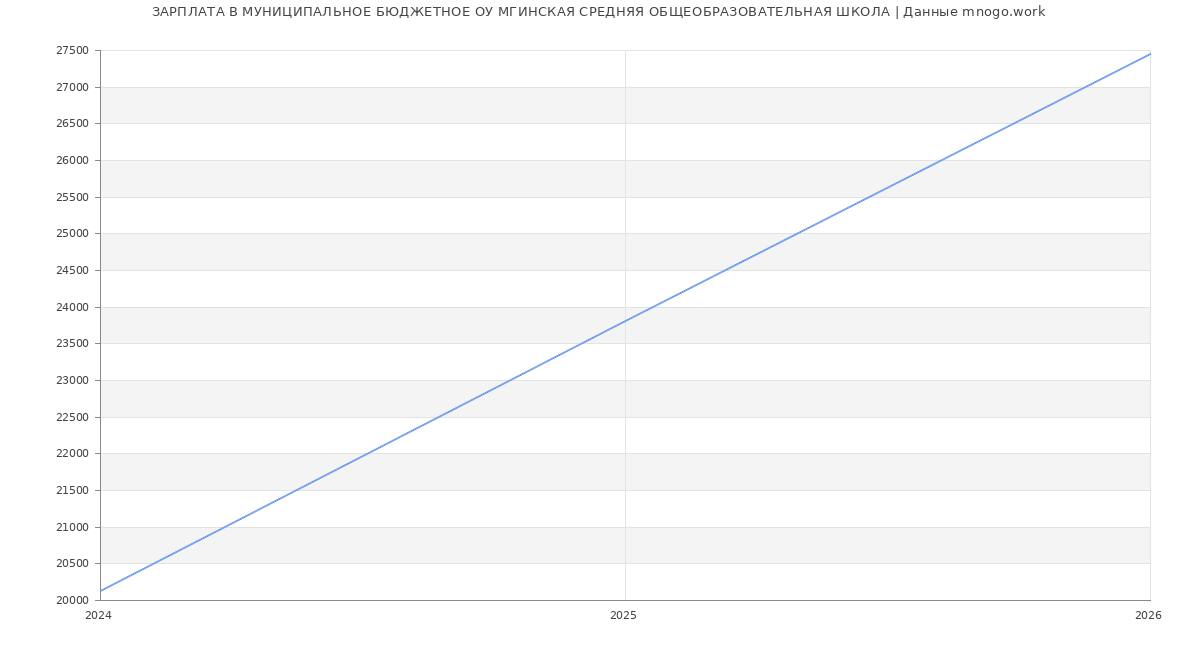The height and width of the screenshot is (650, 1200).
Task: Select the 22500 y-axis label
Action: coord(72,417)
